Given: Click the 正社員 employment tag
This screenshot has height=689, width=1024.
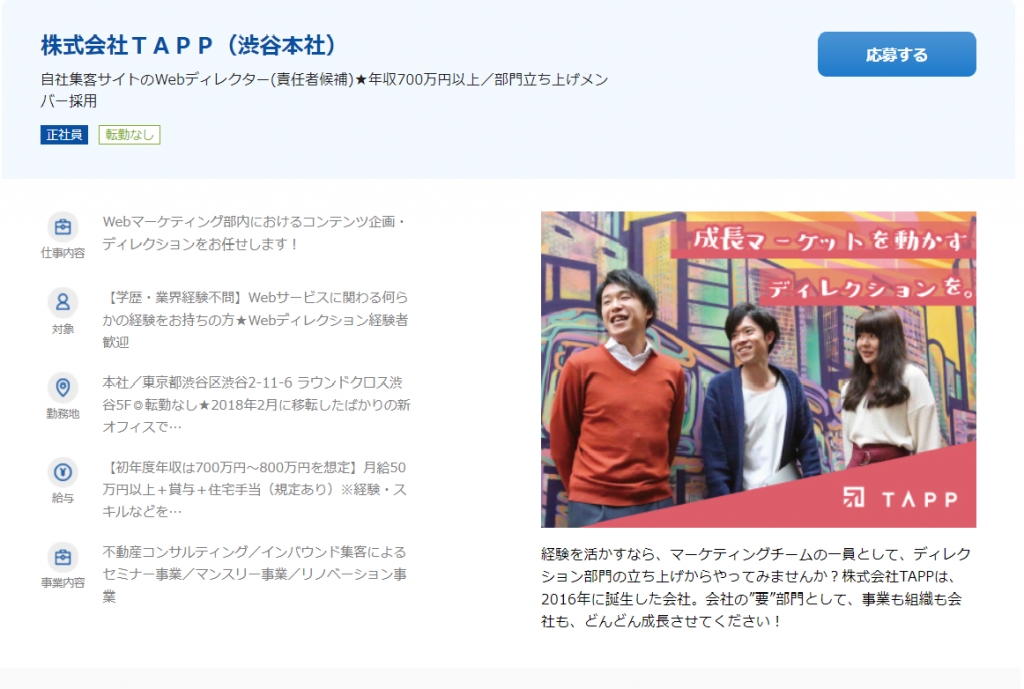Looking at the screenshot, I should [x=64, y=135].
